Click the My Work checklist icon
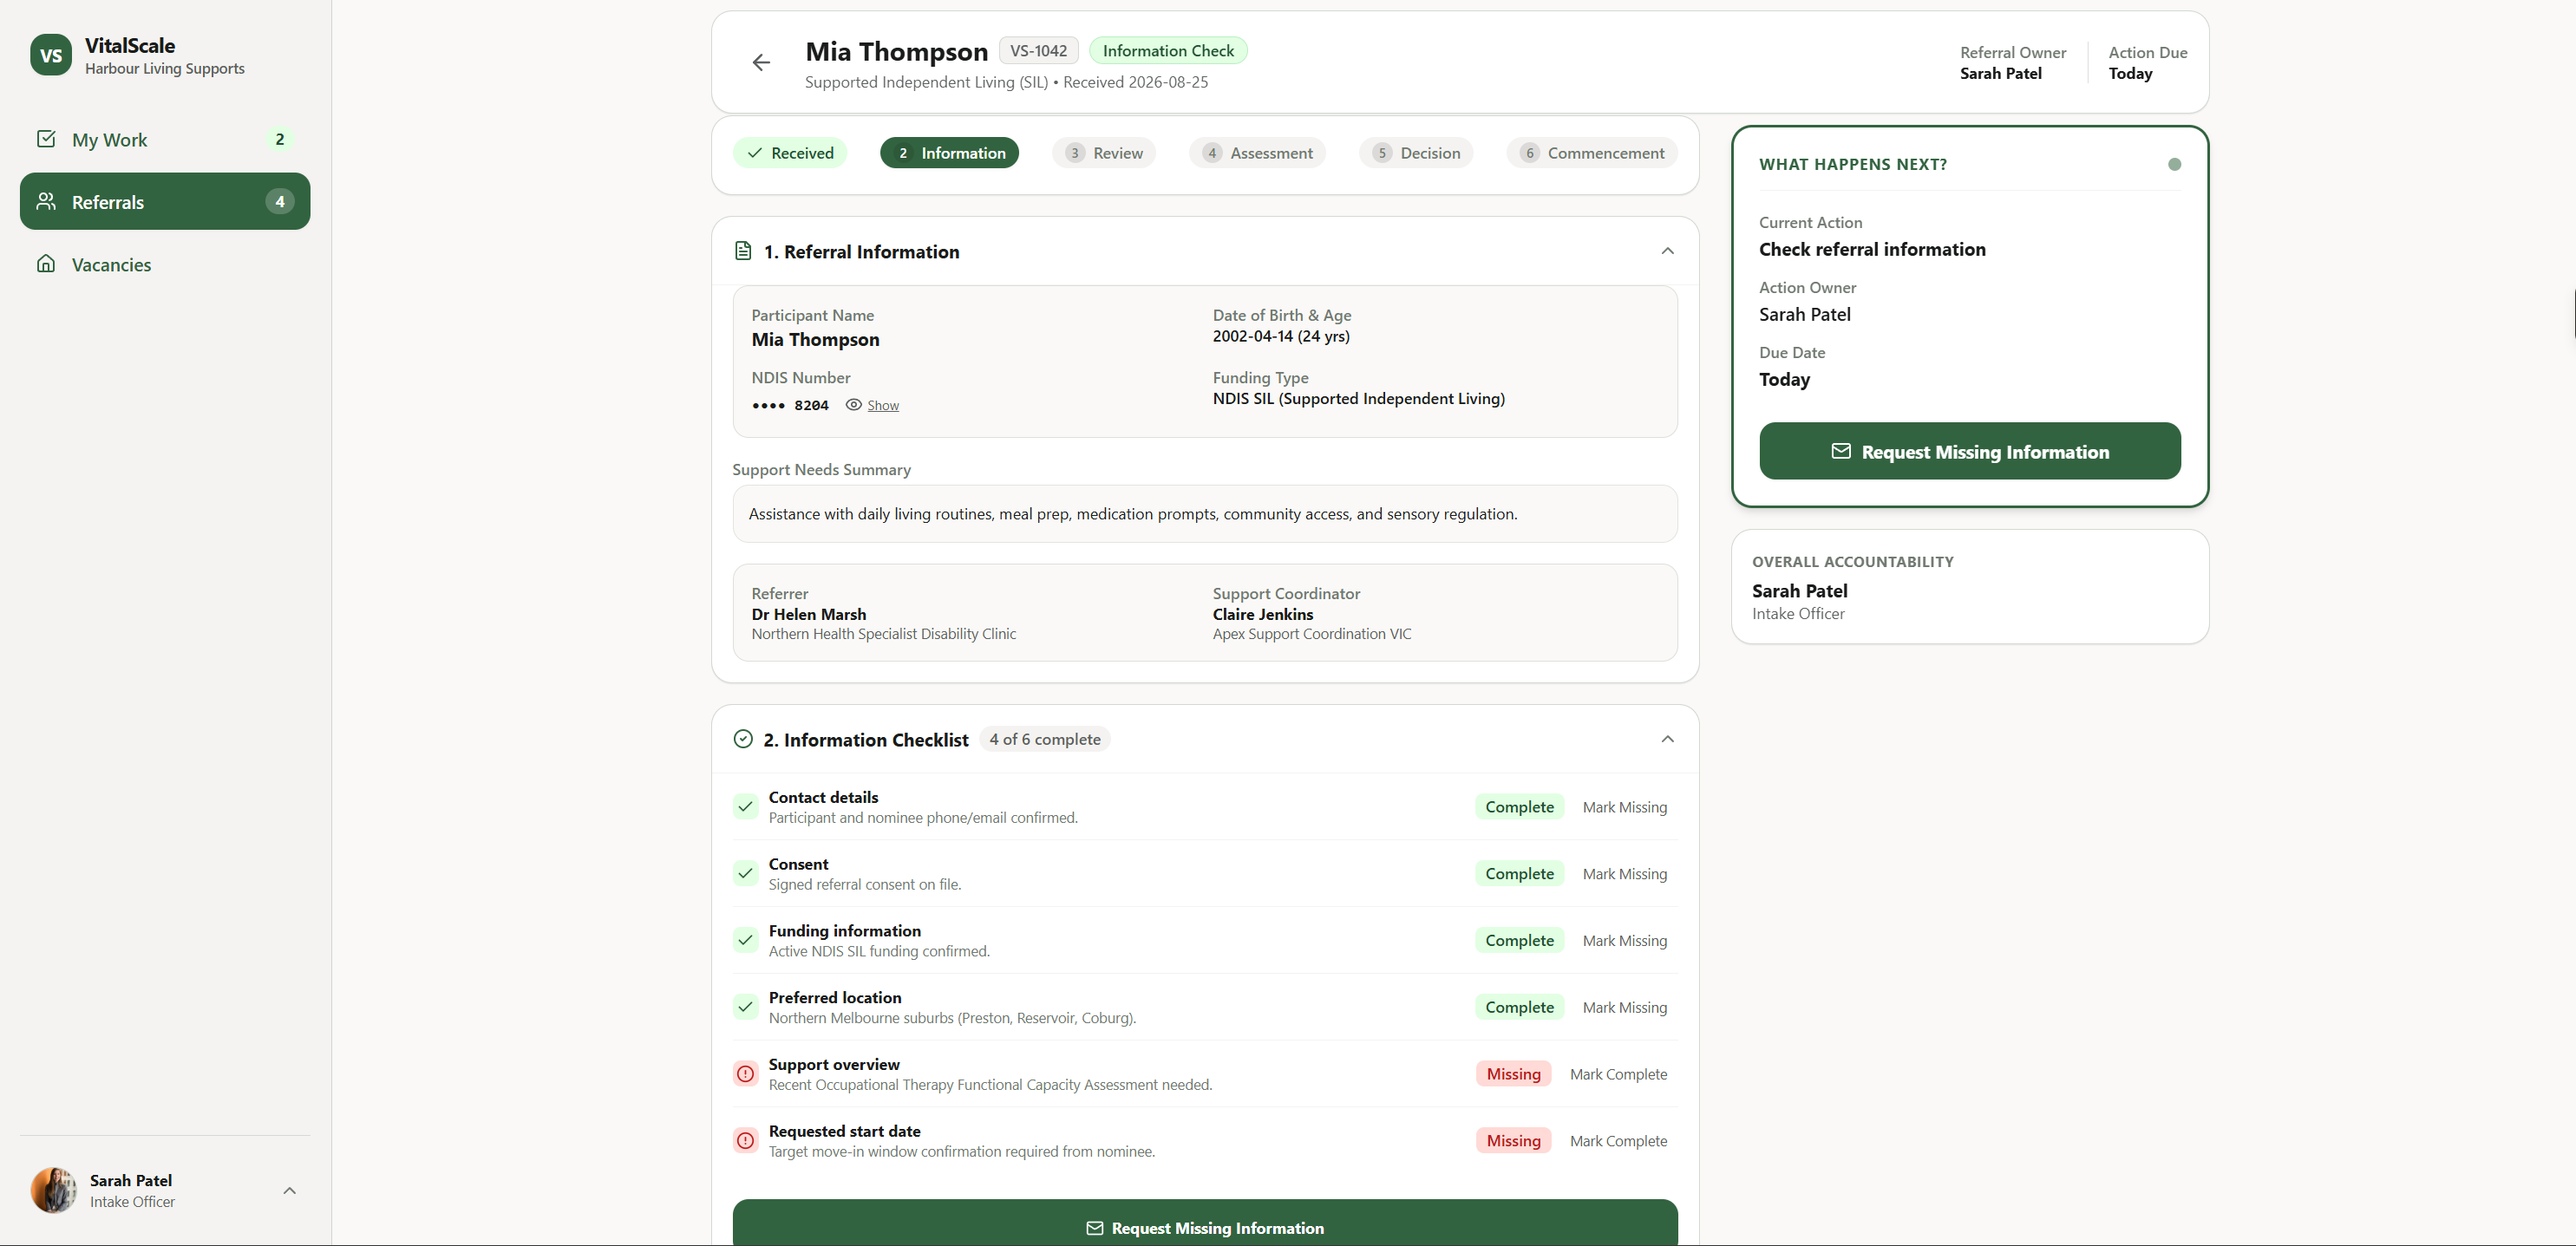The image size is (2576, 1246). [x=46, y=139]
